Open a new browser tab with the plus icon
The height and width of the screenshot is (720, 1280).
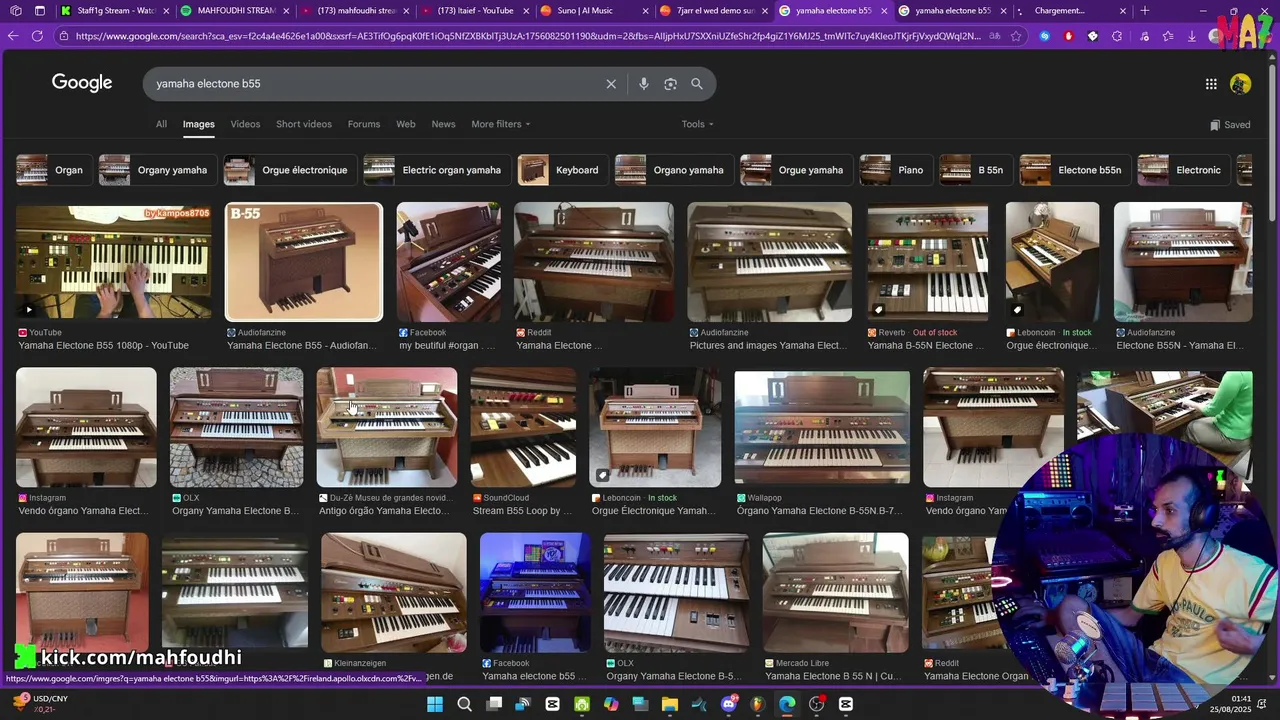pos(1145,11)
